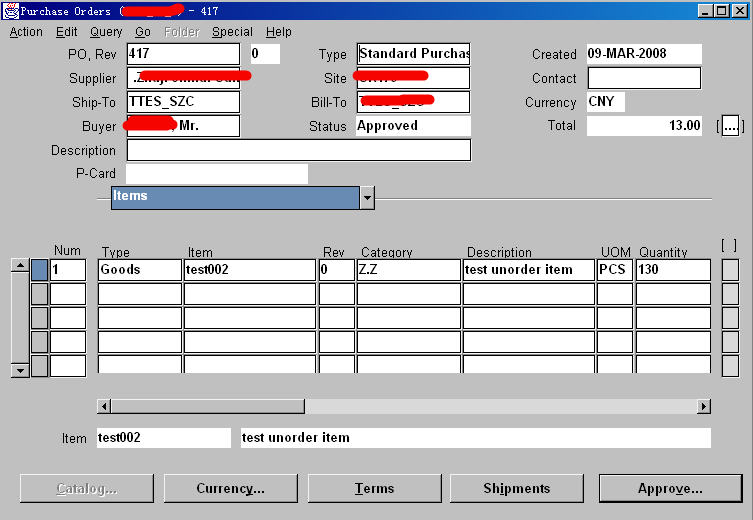Click the line Category cell Z.Z

click(409, 270)
